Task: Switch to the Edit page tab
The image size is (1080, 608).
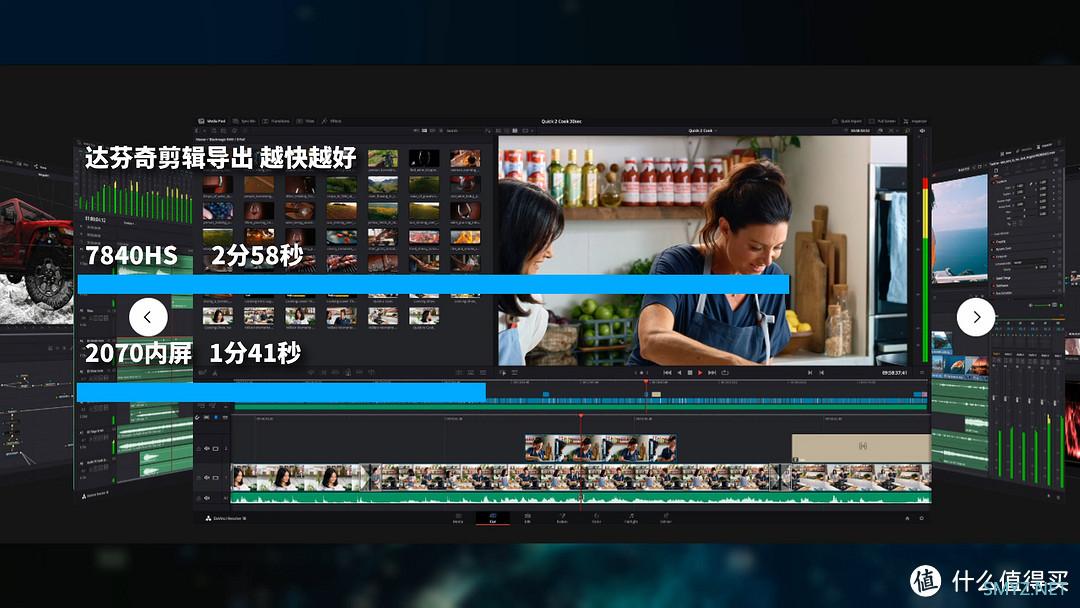Action: (x=528, y=518)
